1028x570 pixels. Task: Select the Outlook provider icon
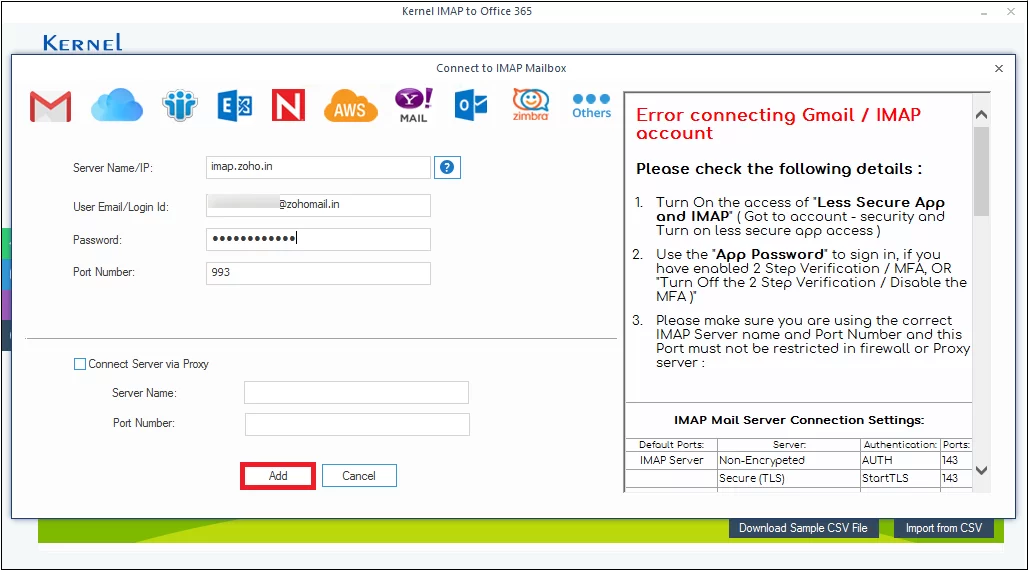(x=471, y=106)
